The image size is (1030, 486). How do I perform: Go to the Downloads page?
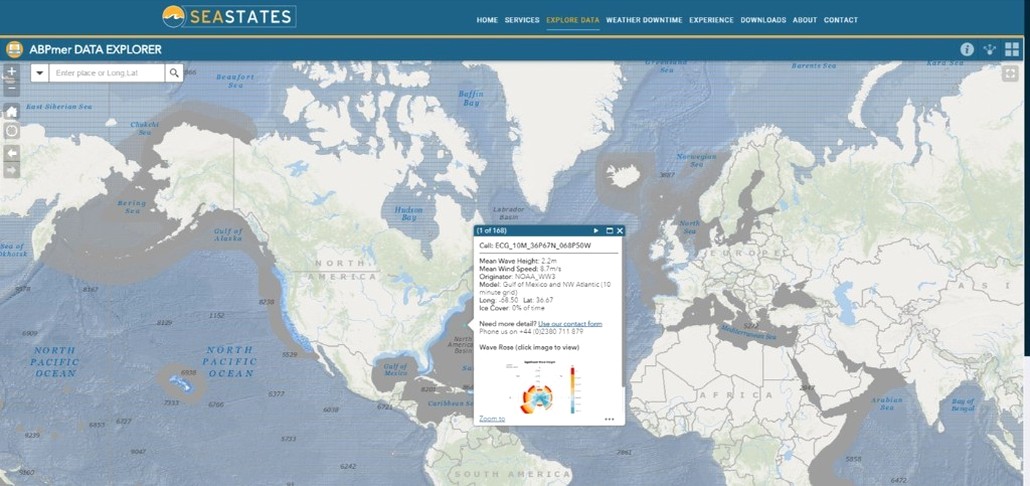click(763, 20)
